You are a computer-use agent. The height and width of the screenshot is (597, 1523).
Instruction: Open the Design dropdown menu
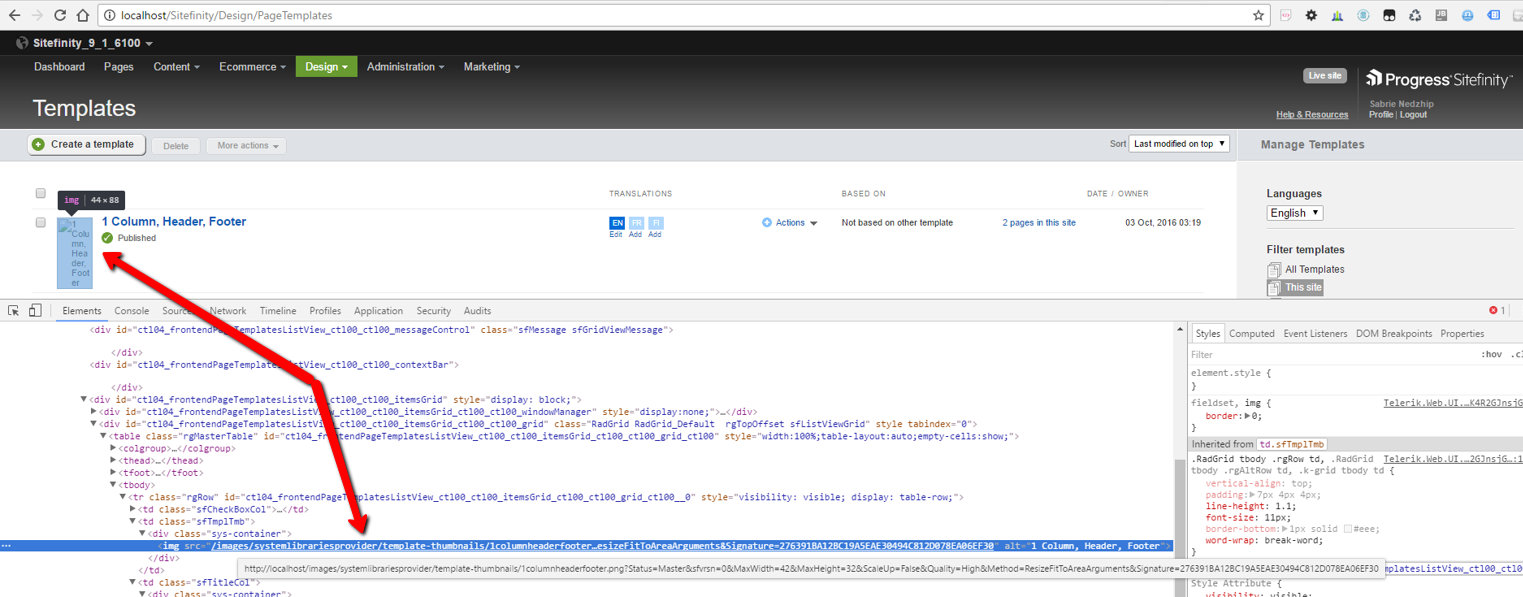click(326, 67)
